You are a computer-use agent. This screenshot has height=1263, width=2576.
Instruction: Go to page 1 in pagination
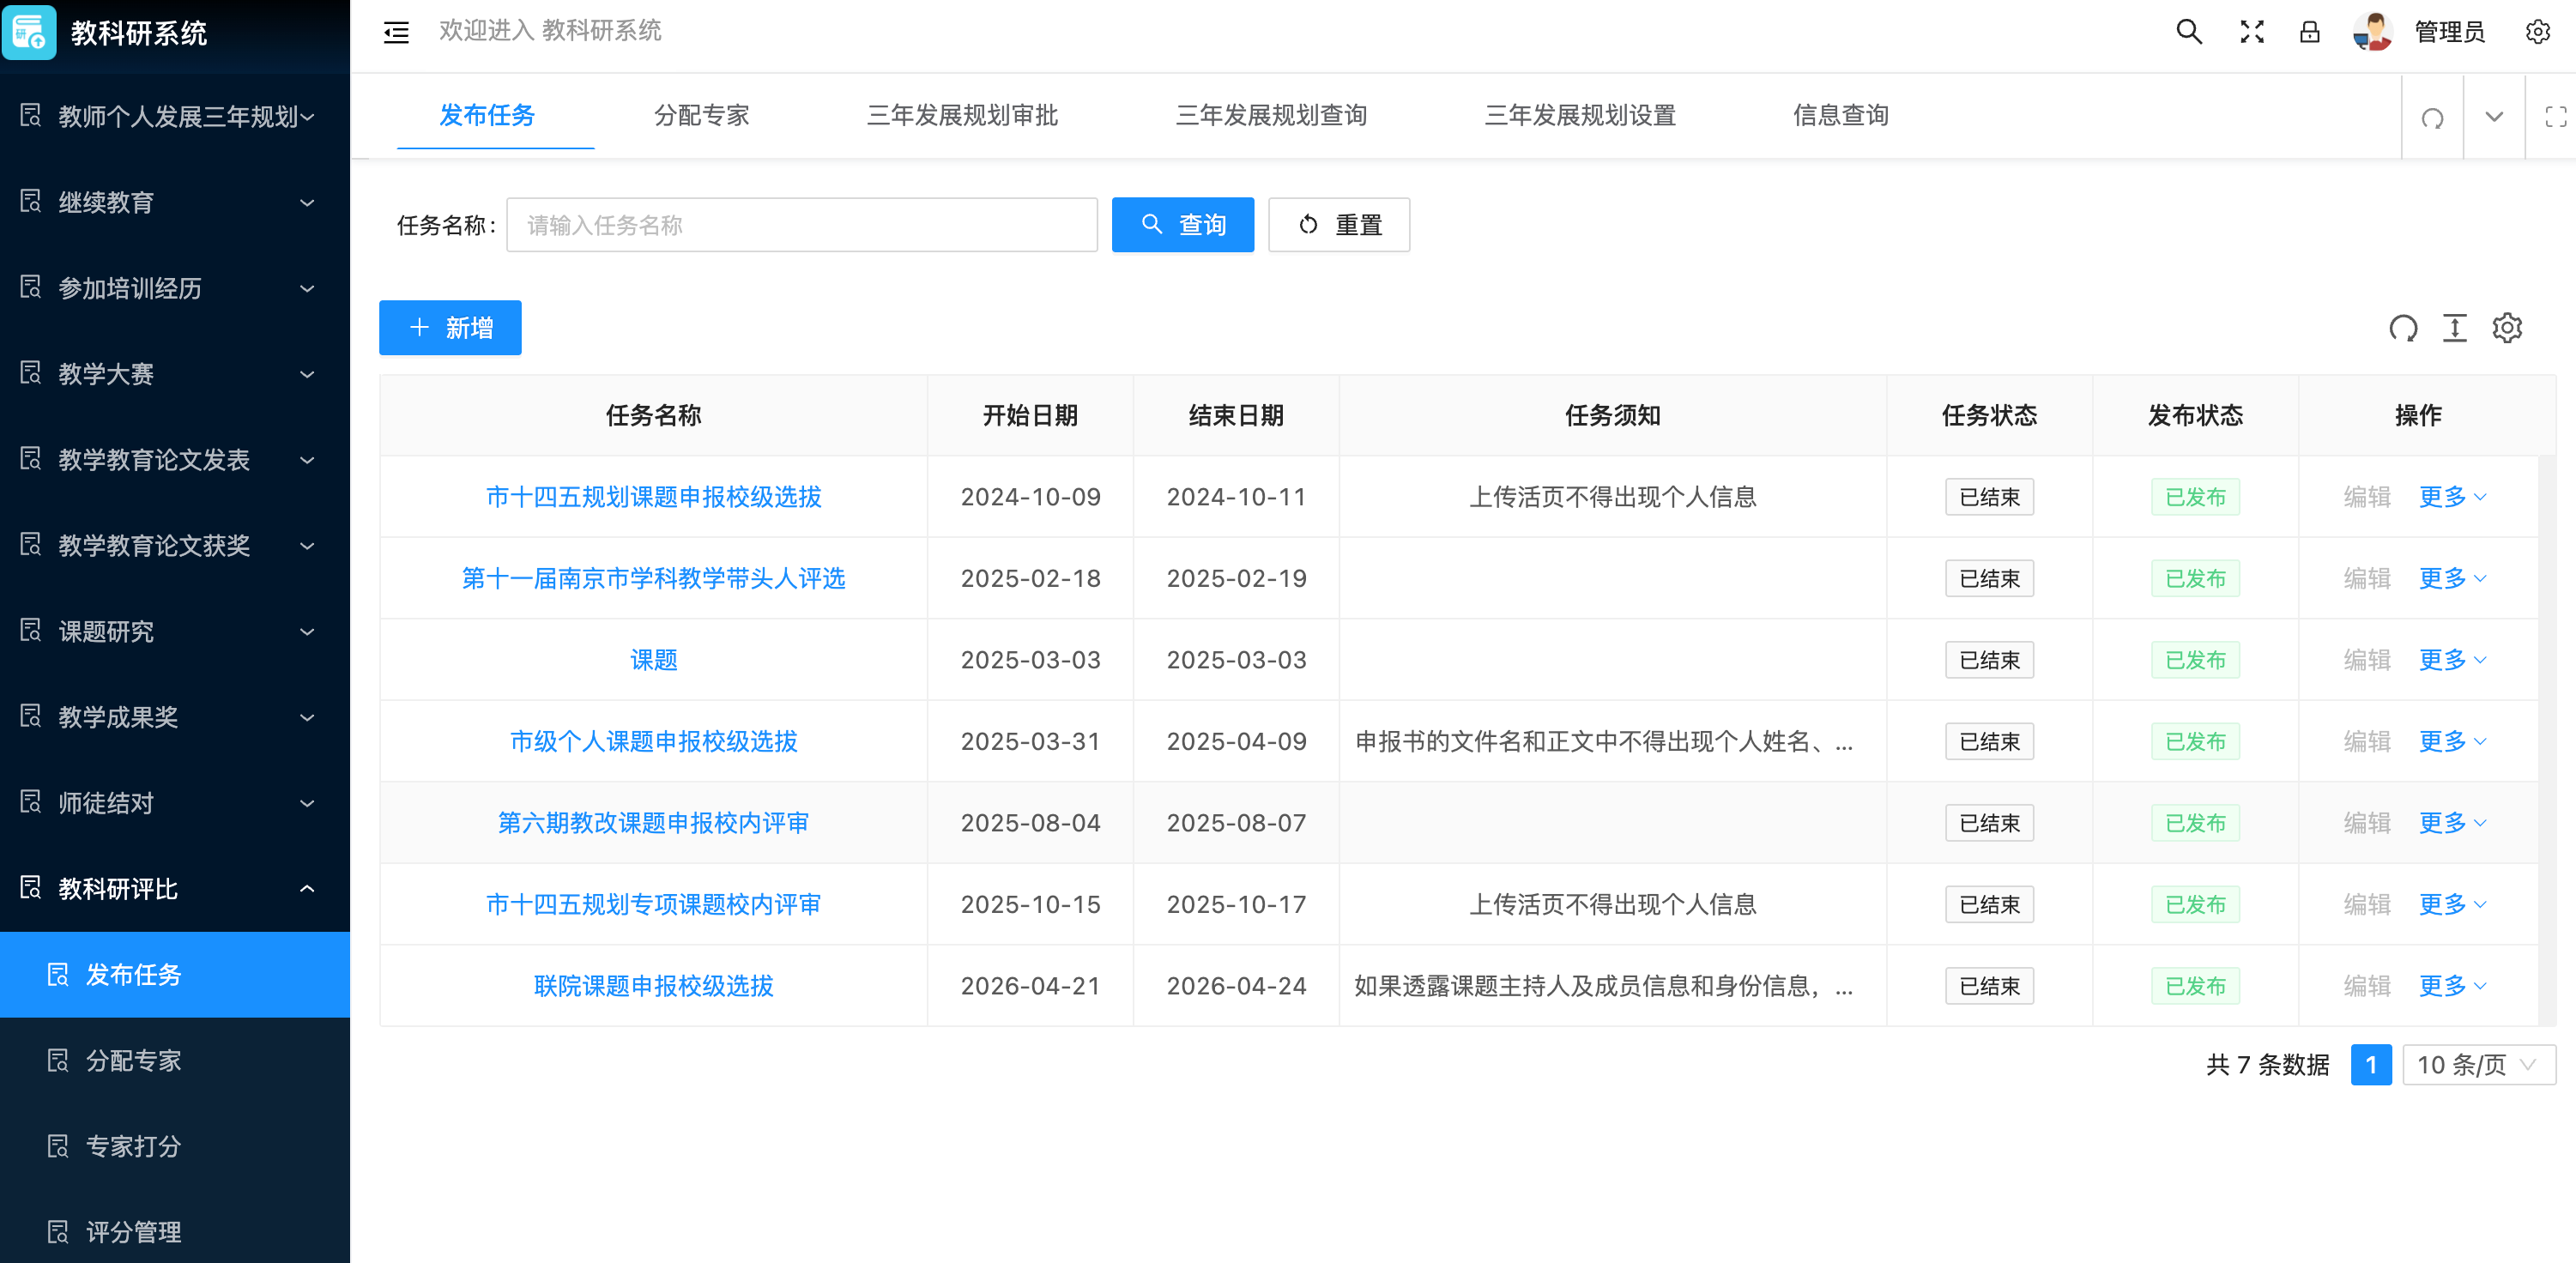point(2371,1064)
